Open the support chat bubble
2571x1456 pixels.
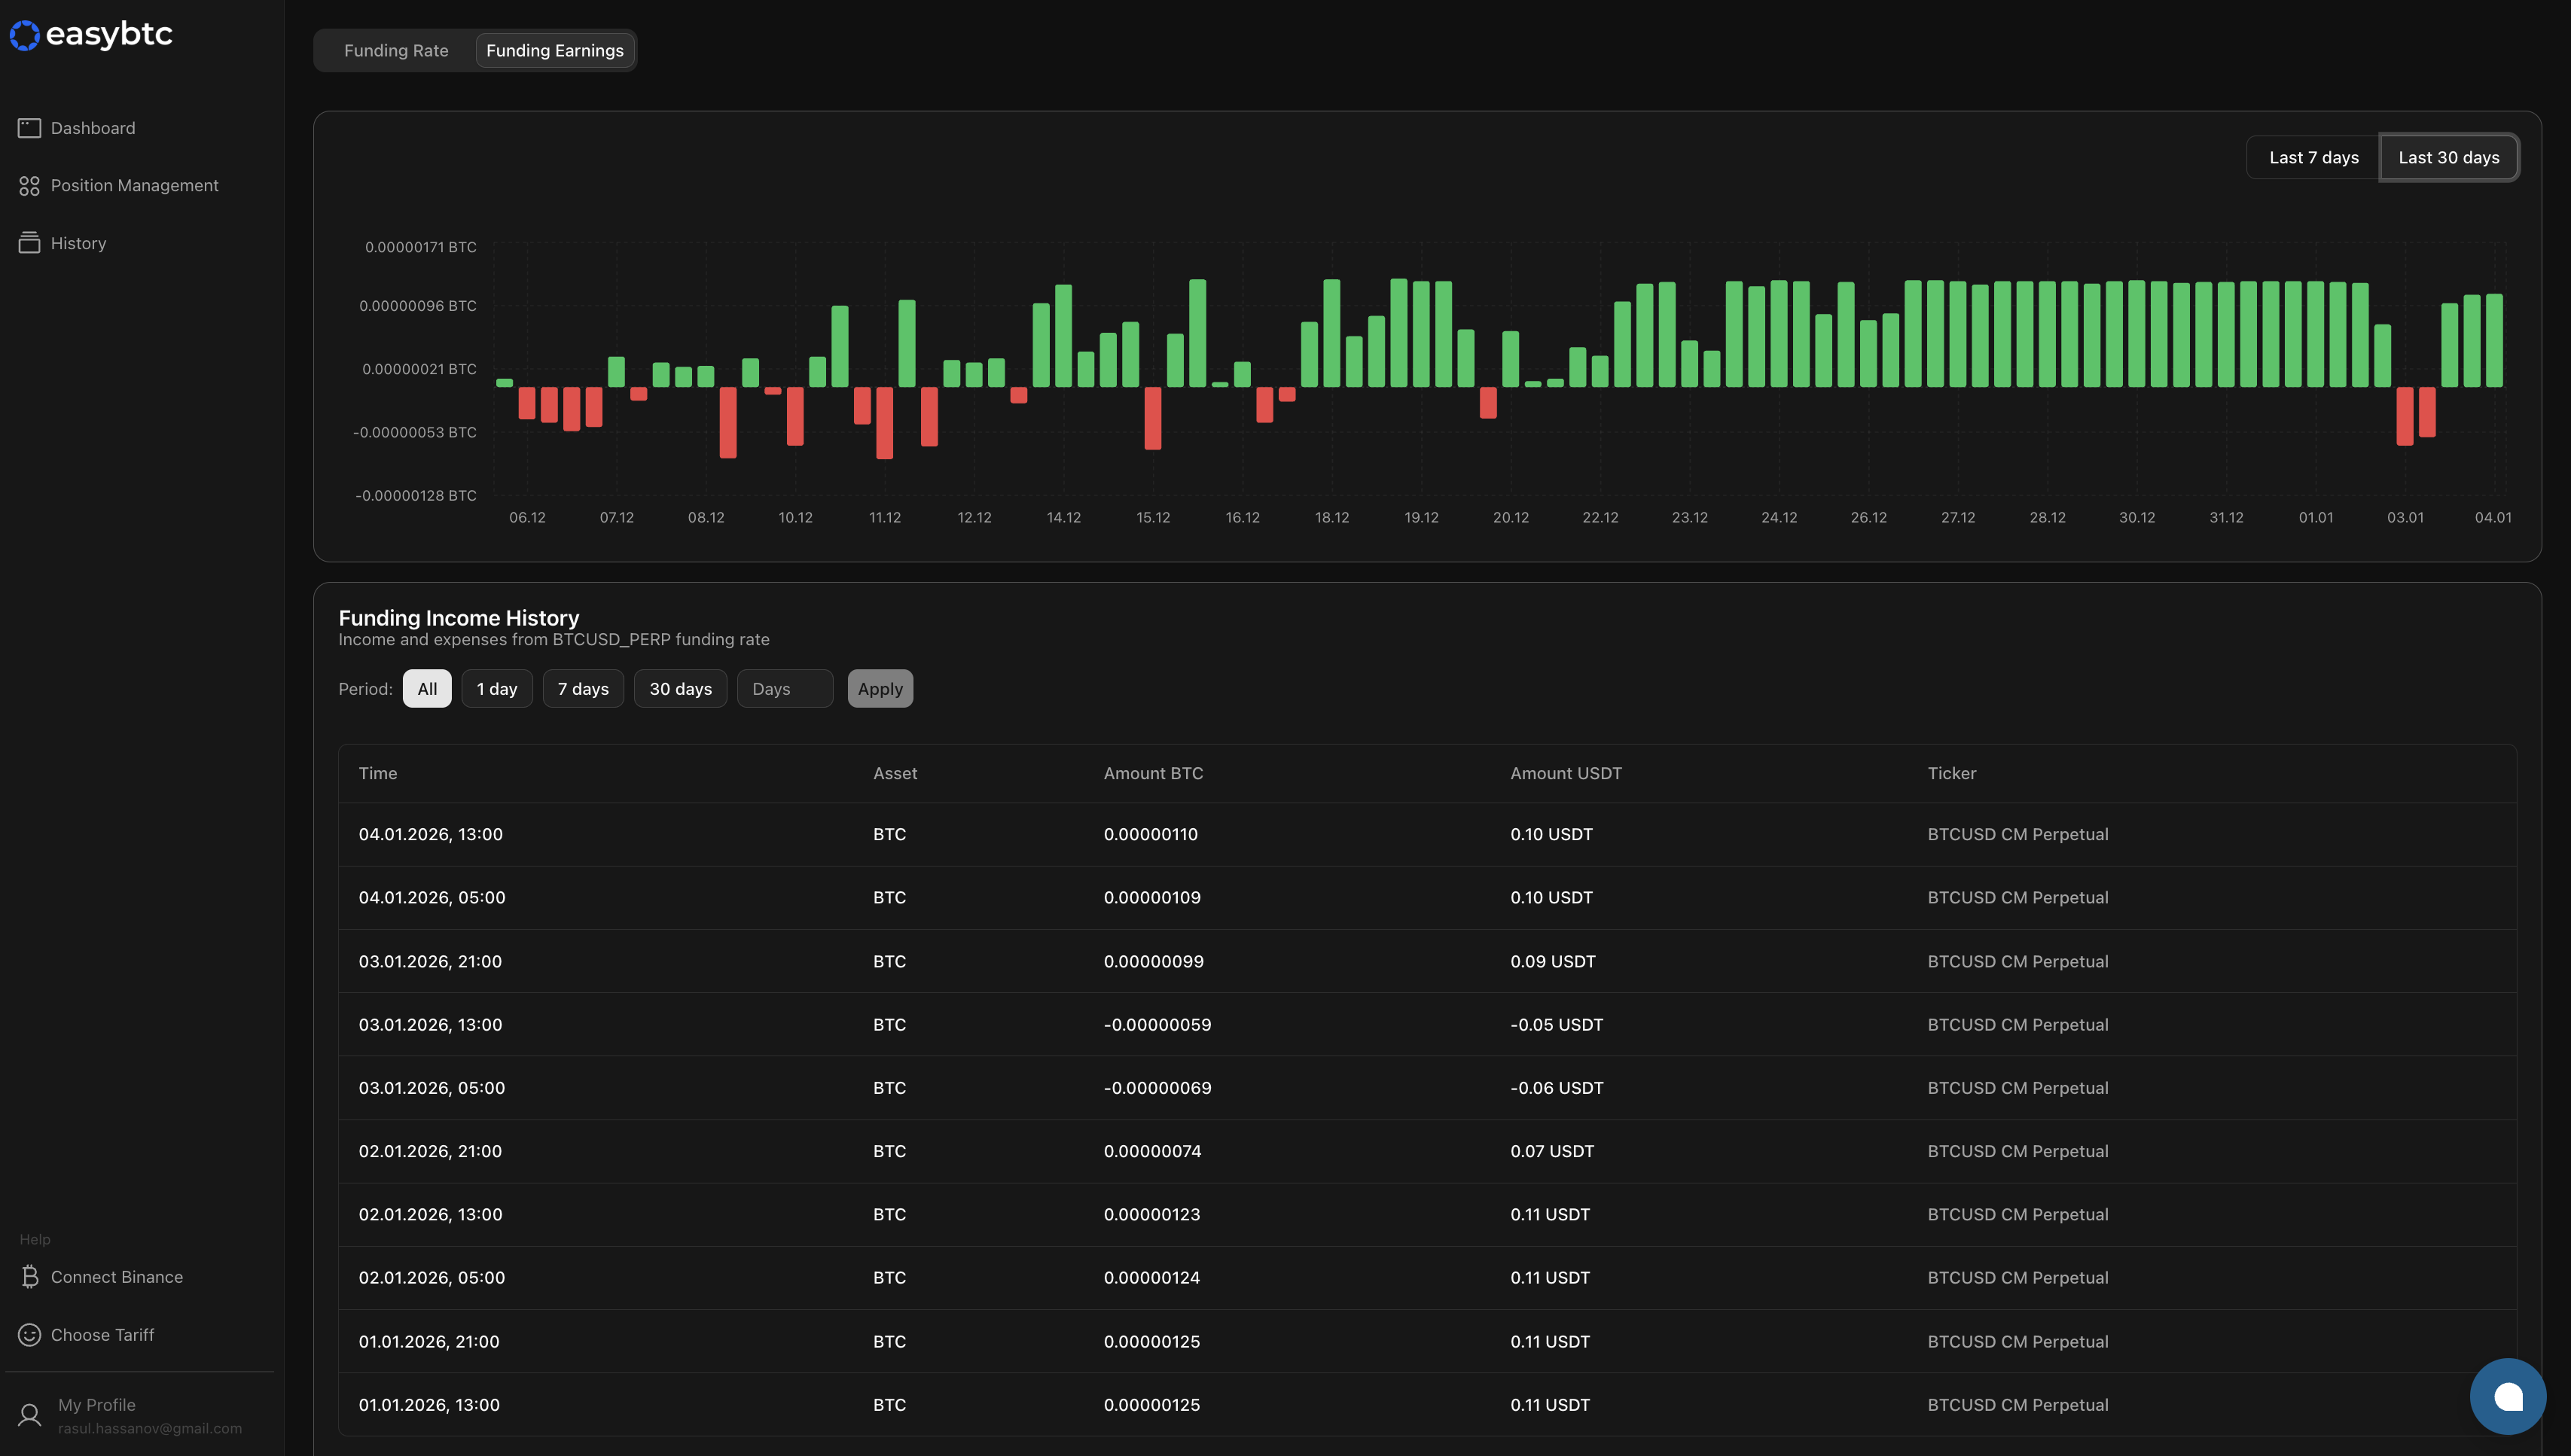[x=2508, y=1396]
